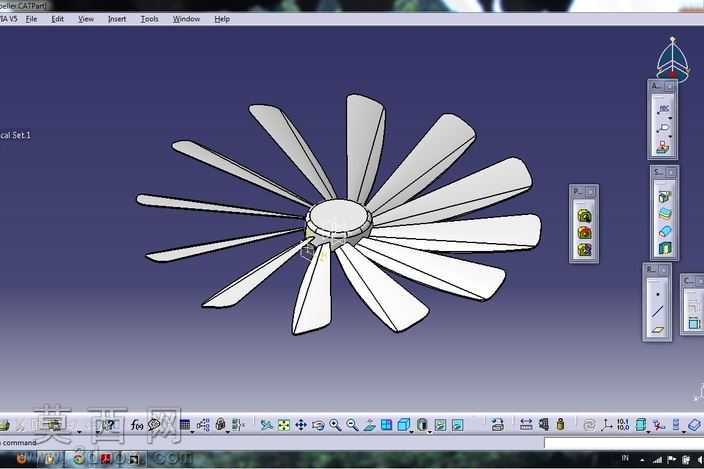Open the Edit menu
This screenshot has width=704, height=469.
tap(57, 19)
